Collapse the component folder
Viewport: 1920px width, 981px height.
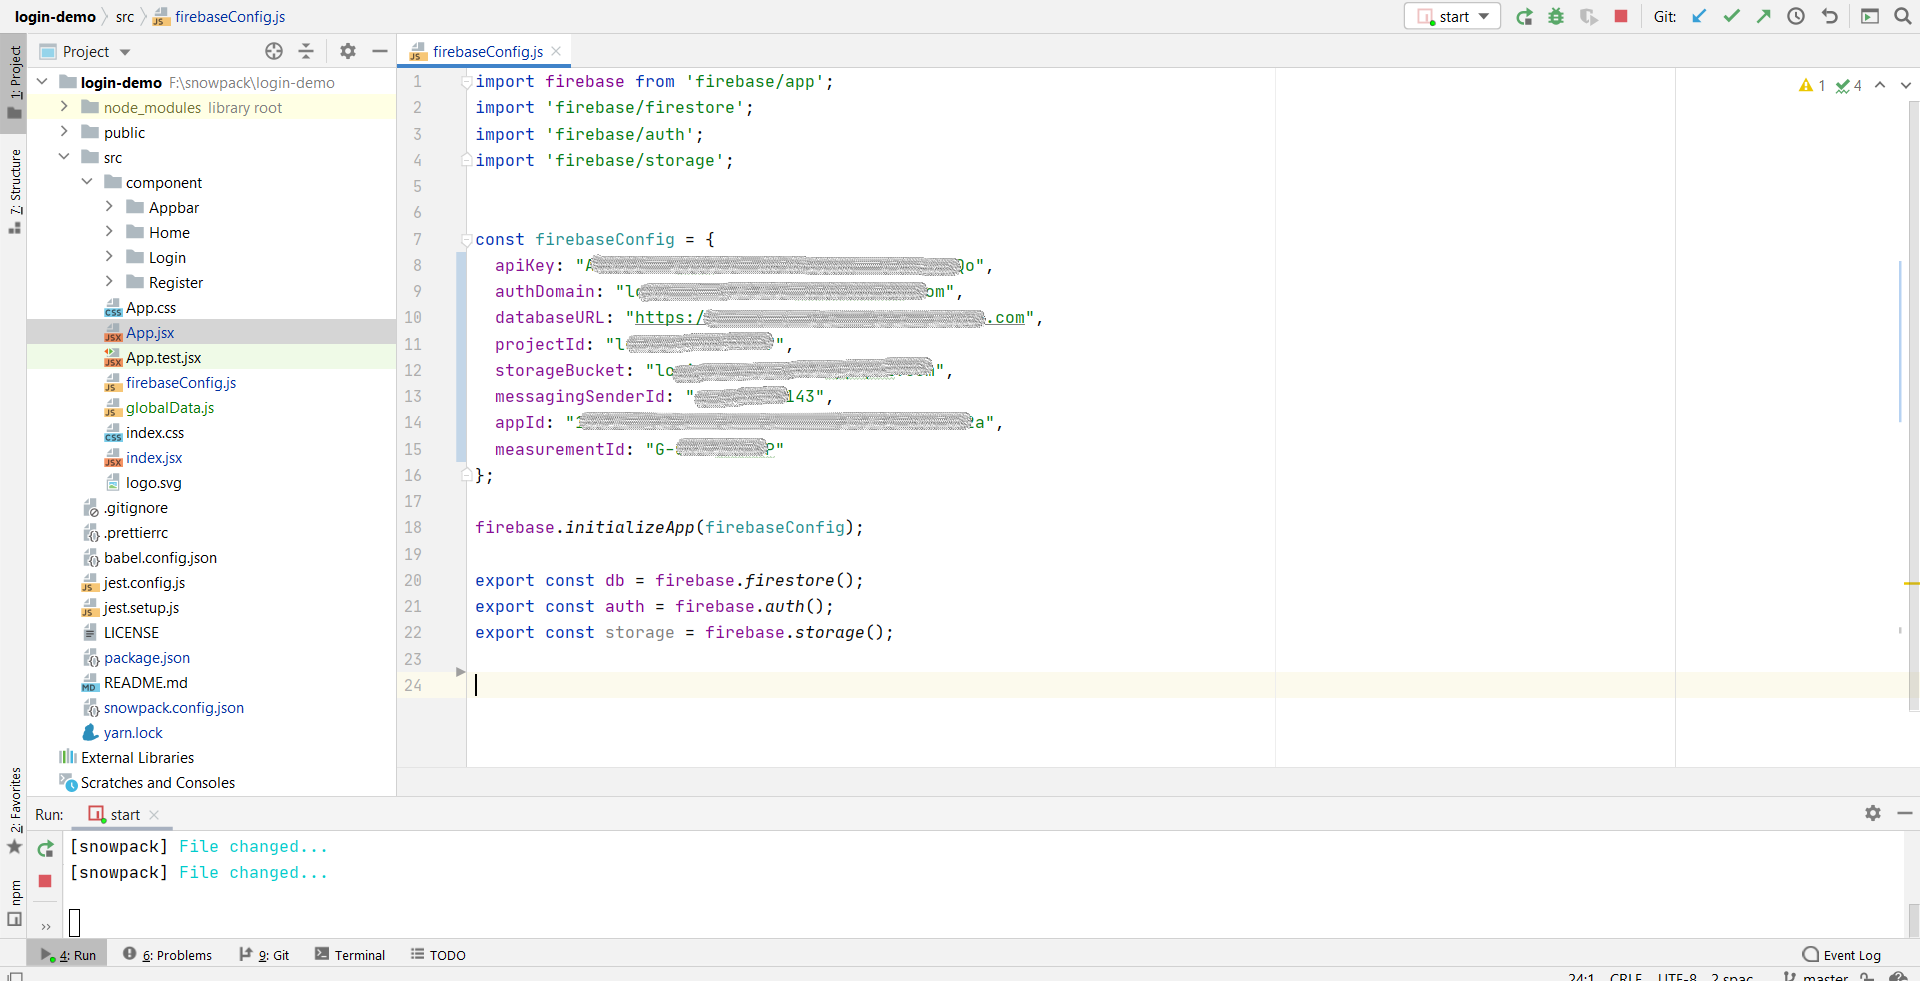[x=87, y=182]
